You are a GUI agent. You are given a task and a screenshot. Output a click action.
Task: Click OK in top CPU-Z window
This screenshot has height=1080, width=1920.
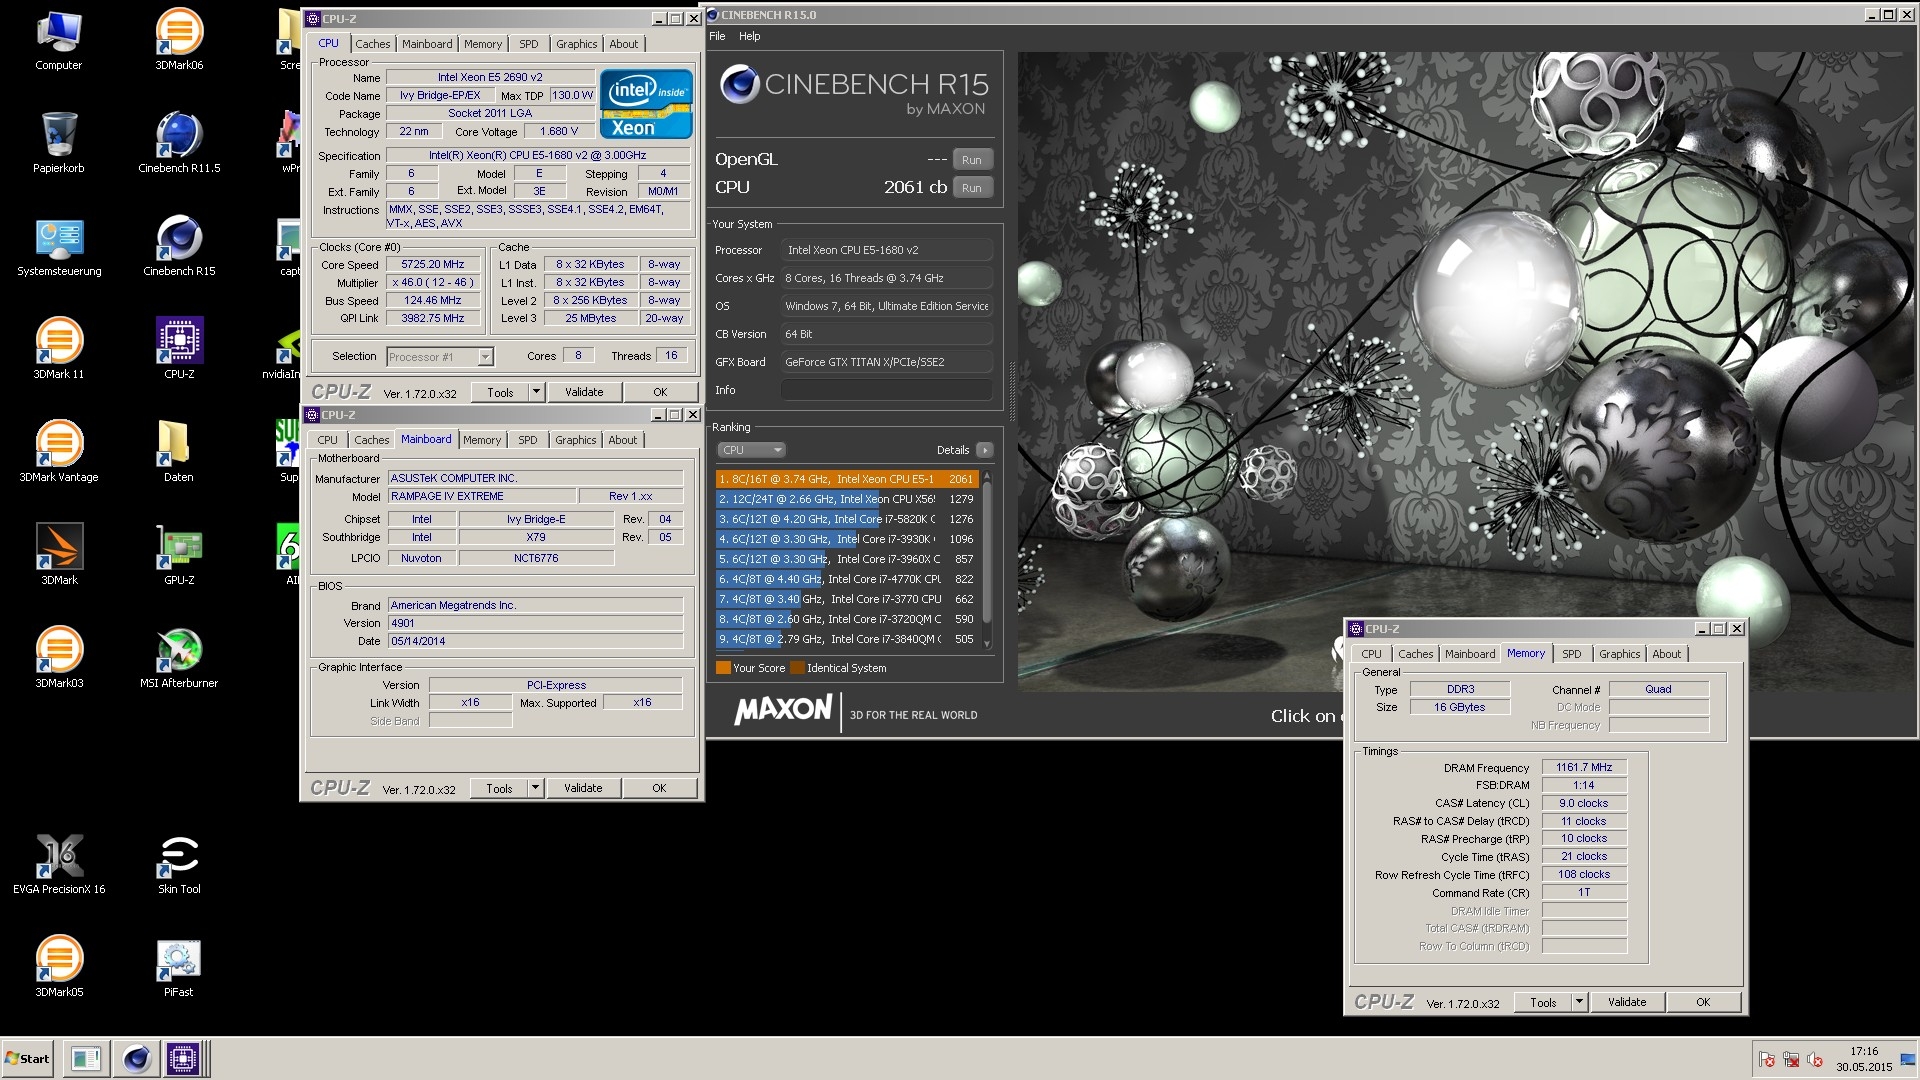[660, 392]
